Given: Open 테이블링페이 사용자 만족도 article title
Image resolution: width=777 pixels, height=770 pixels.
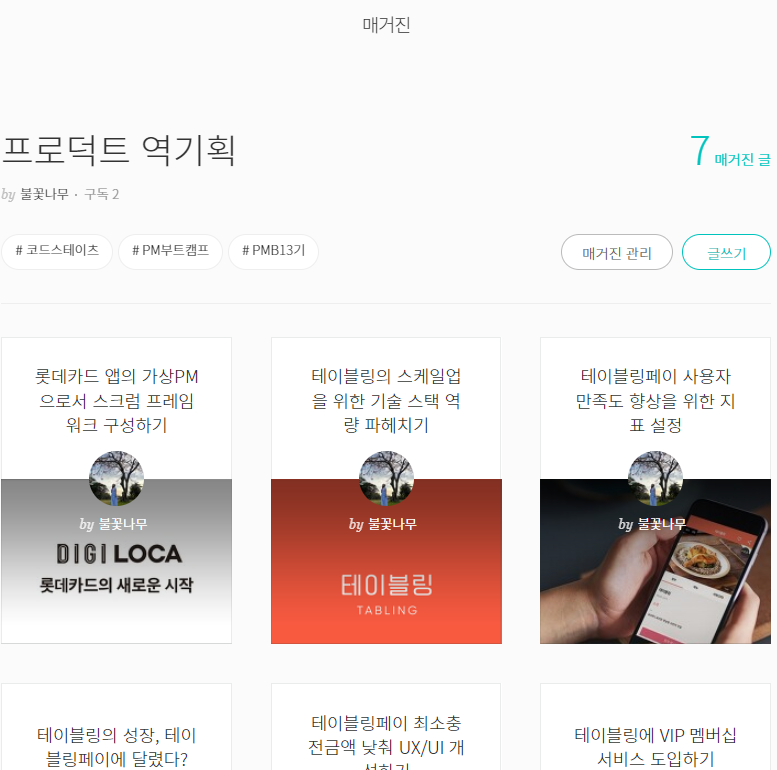Looking at the screenshot, I should tap(655, 400).
